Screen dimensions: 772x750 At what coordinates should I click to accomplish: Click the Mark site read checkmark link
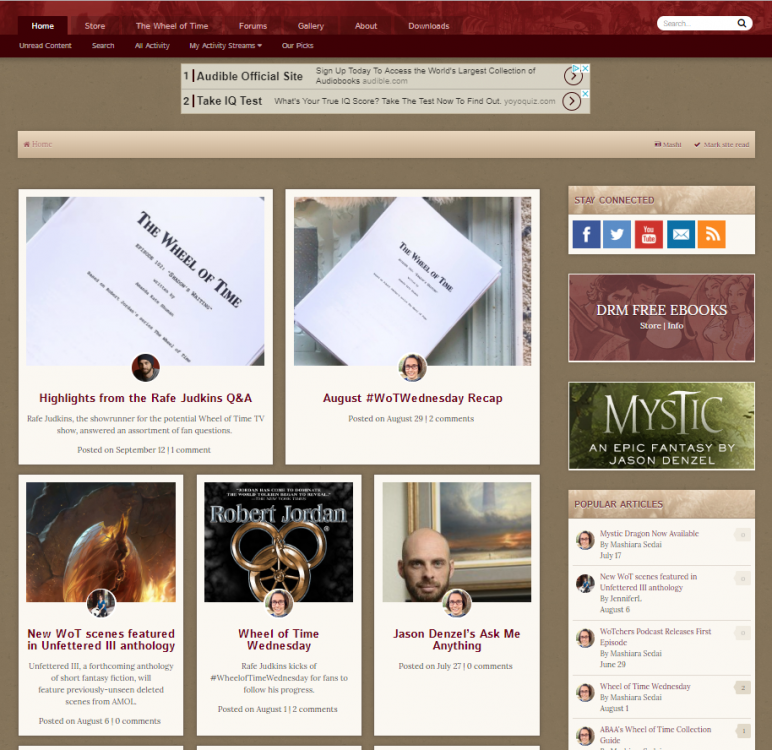pyautogui.click(x=721, y=144)
